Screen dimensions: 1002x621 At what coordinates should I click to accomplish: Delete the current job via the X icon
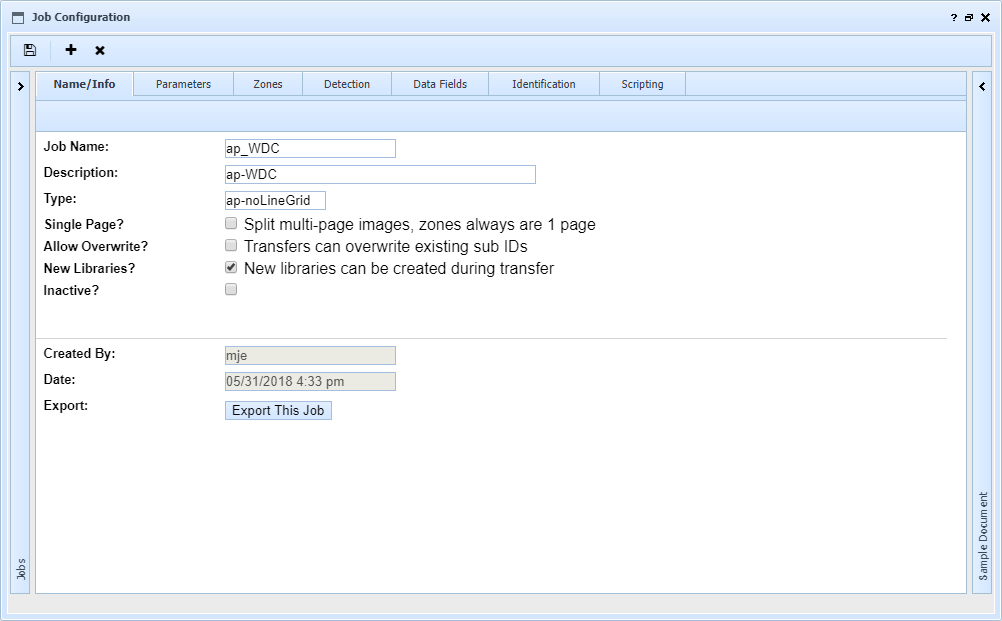[x=98, y=50]
